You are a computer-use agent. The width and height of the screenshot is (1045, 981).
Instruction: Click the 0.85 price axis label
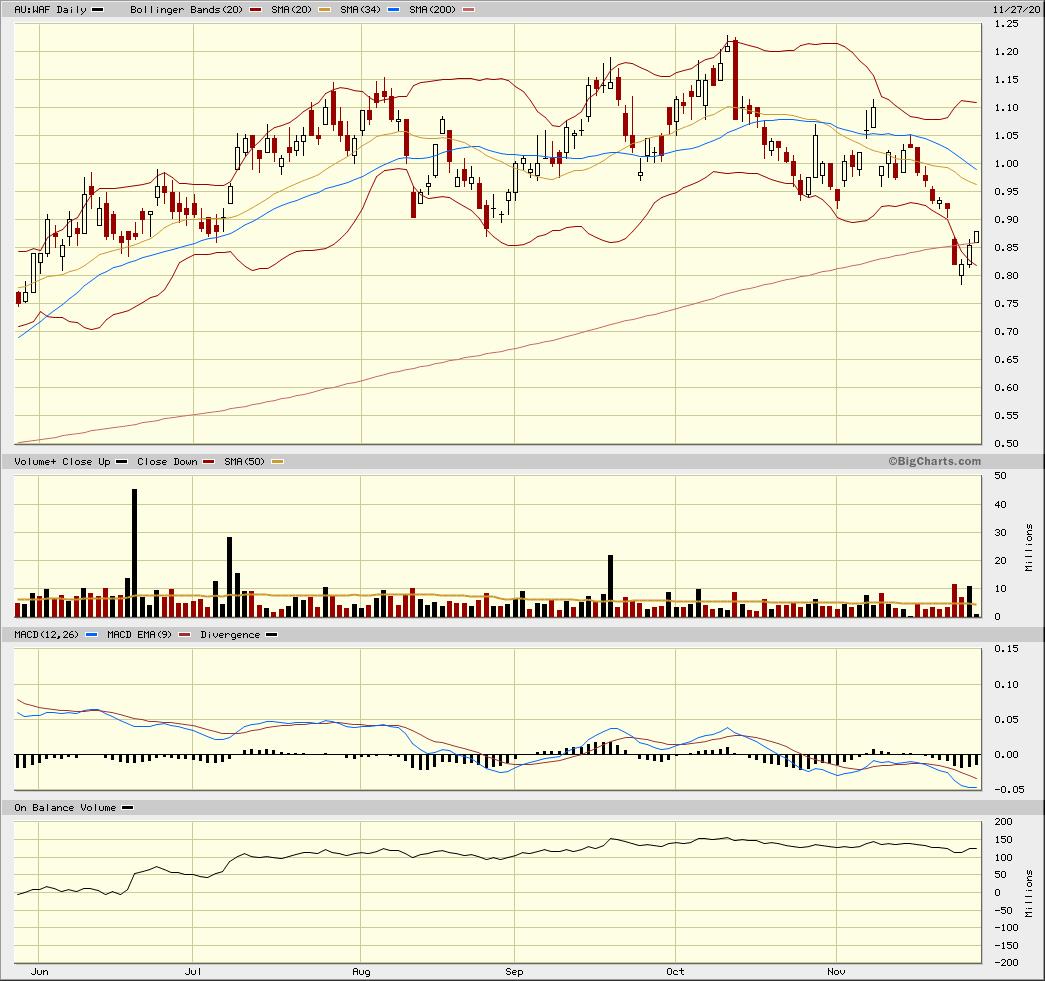tap(1006, 248)
